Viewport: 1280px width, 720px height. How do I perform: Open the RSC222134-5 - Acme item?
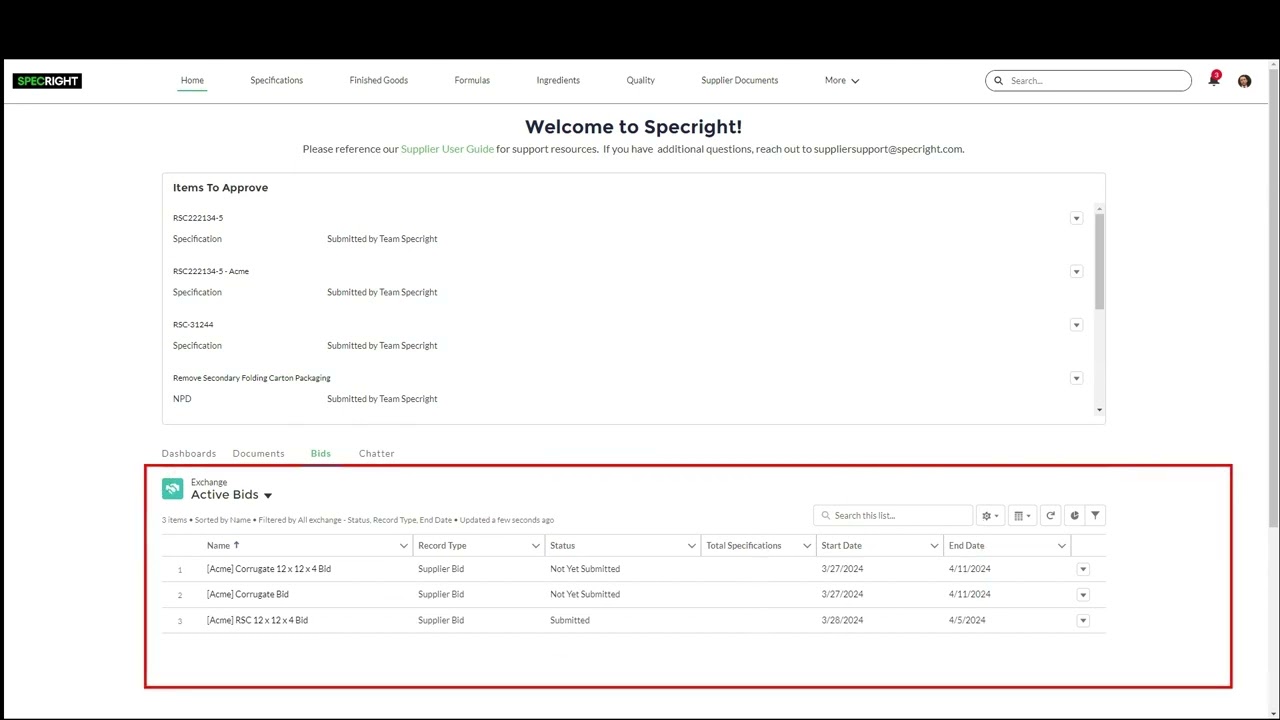[x=211, y=272]
